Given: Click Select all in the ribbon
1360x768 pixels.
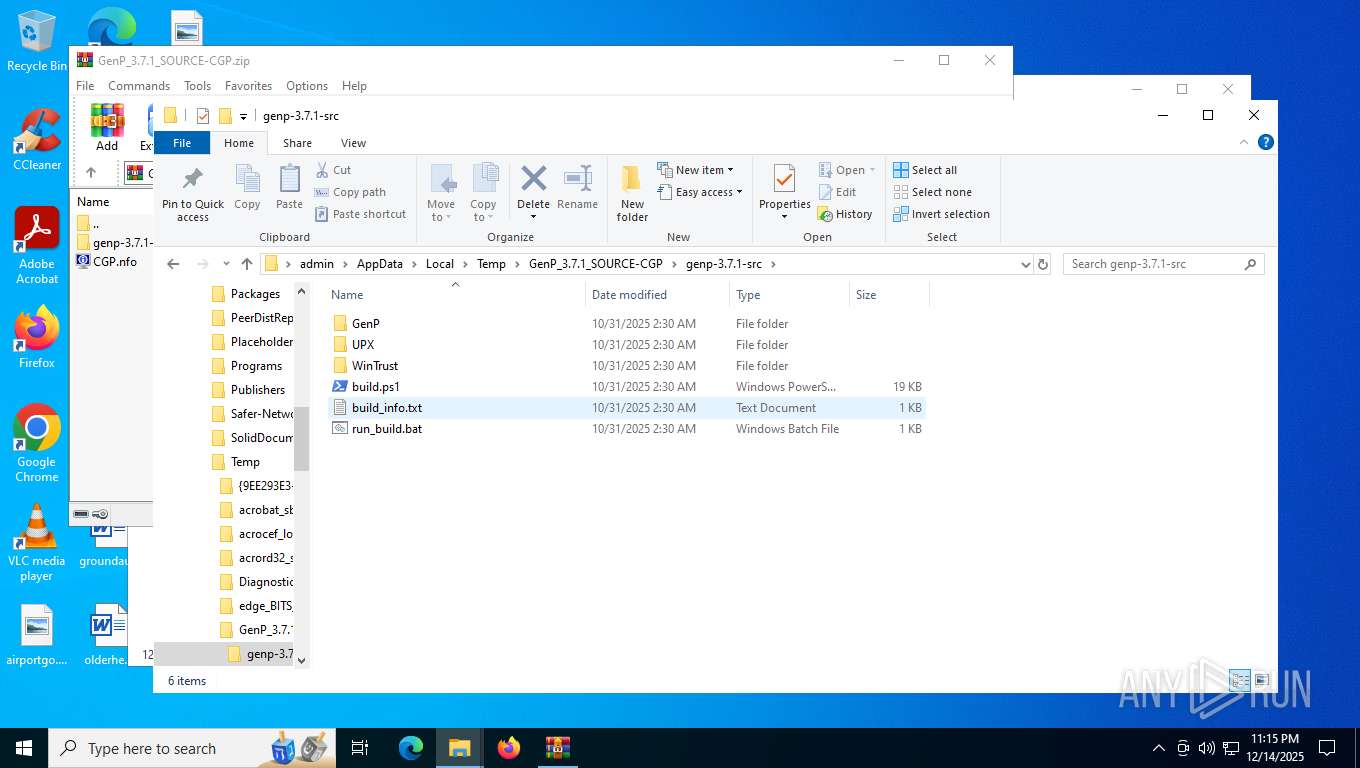Looking at the screenshot, I should pyautogui.click(x=925, y=170).
